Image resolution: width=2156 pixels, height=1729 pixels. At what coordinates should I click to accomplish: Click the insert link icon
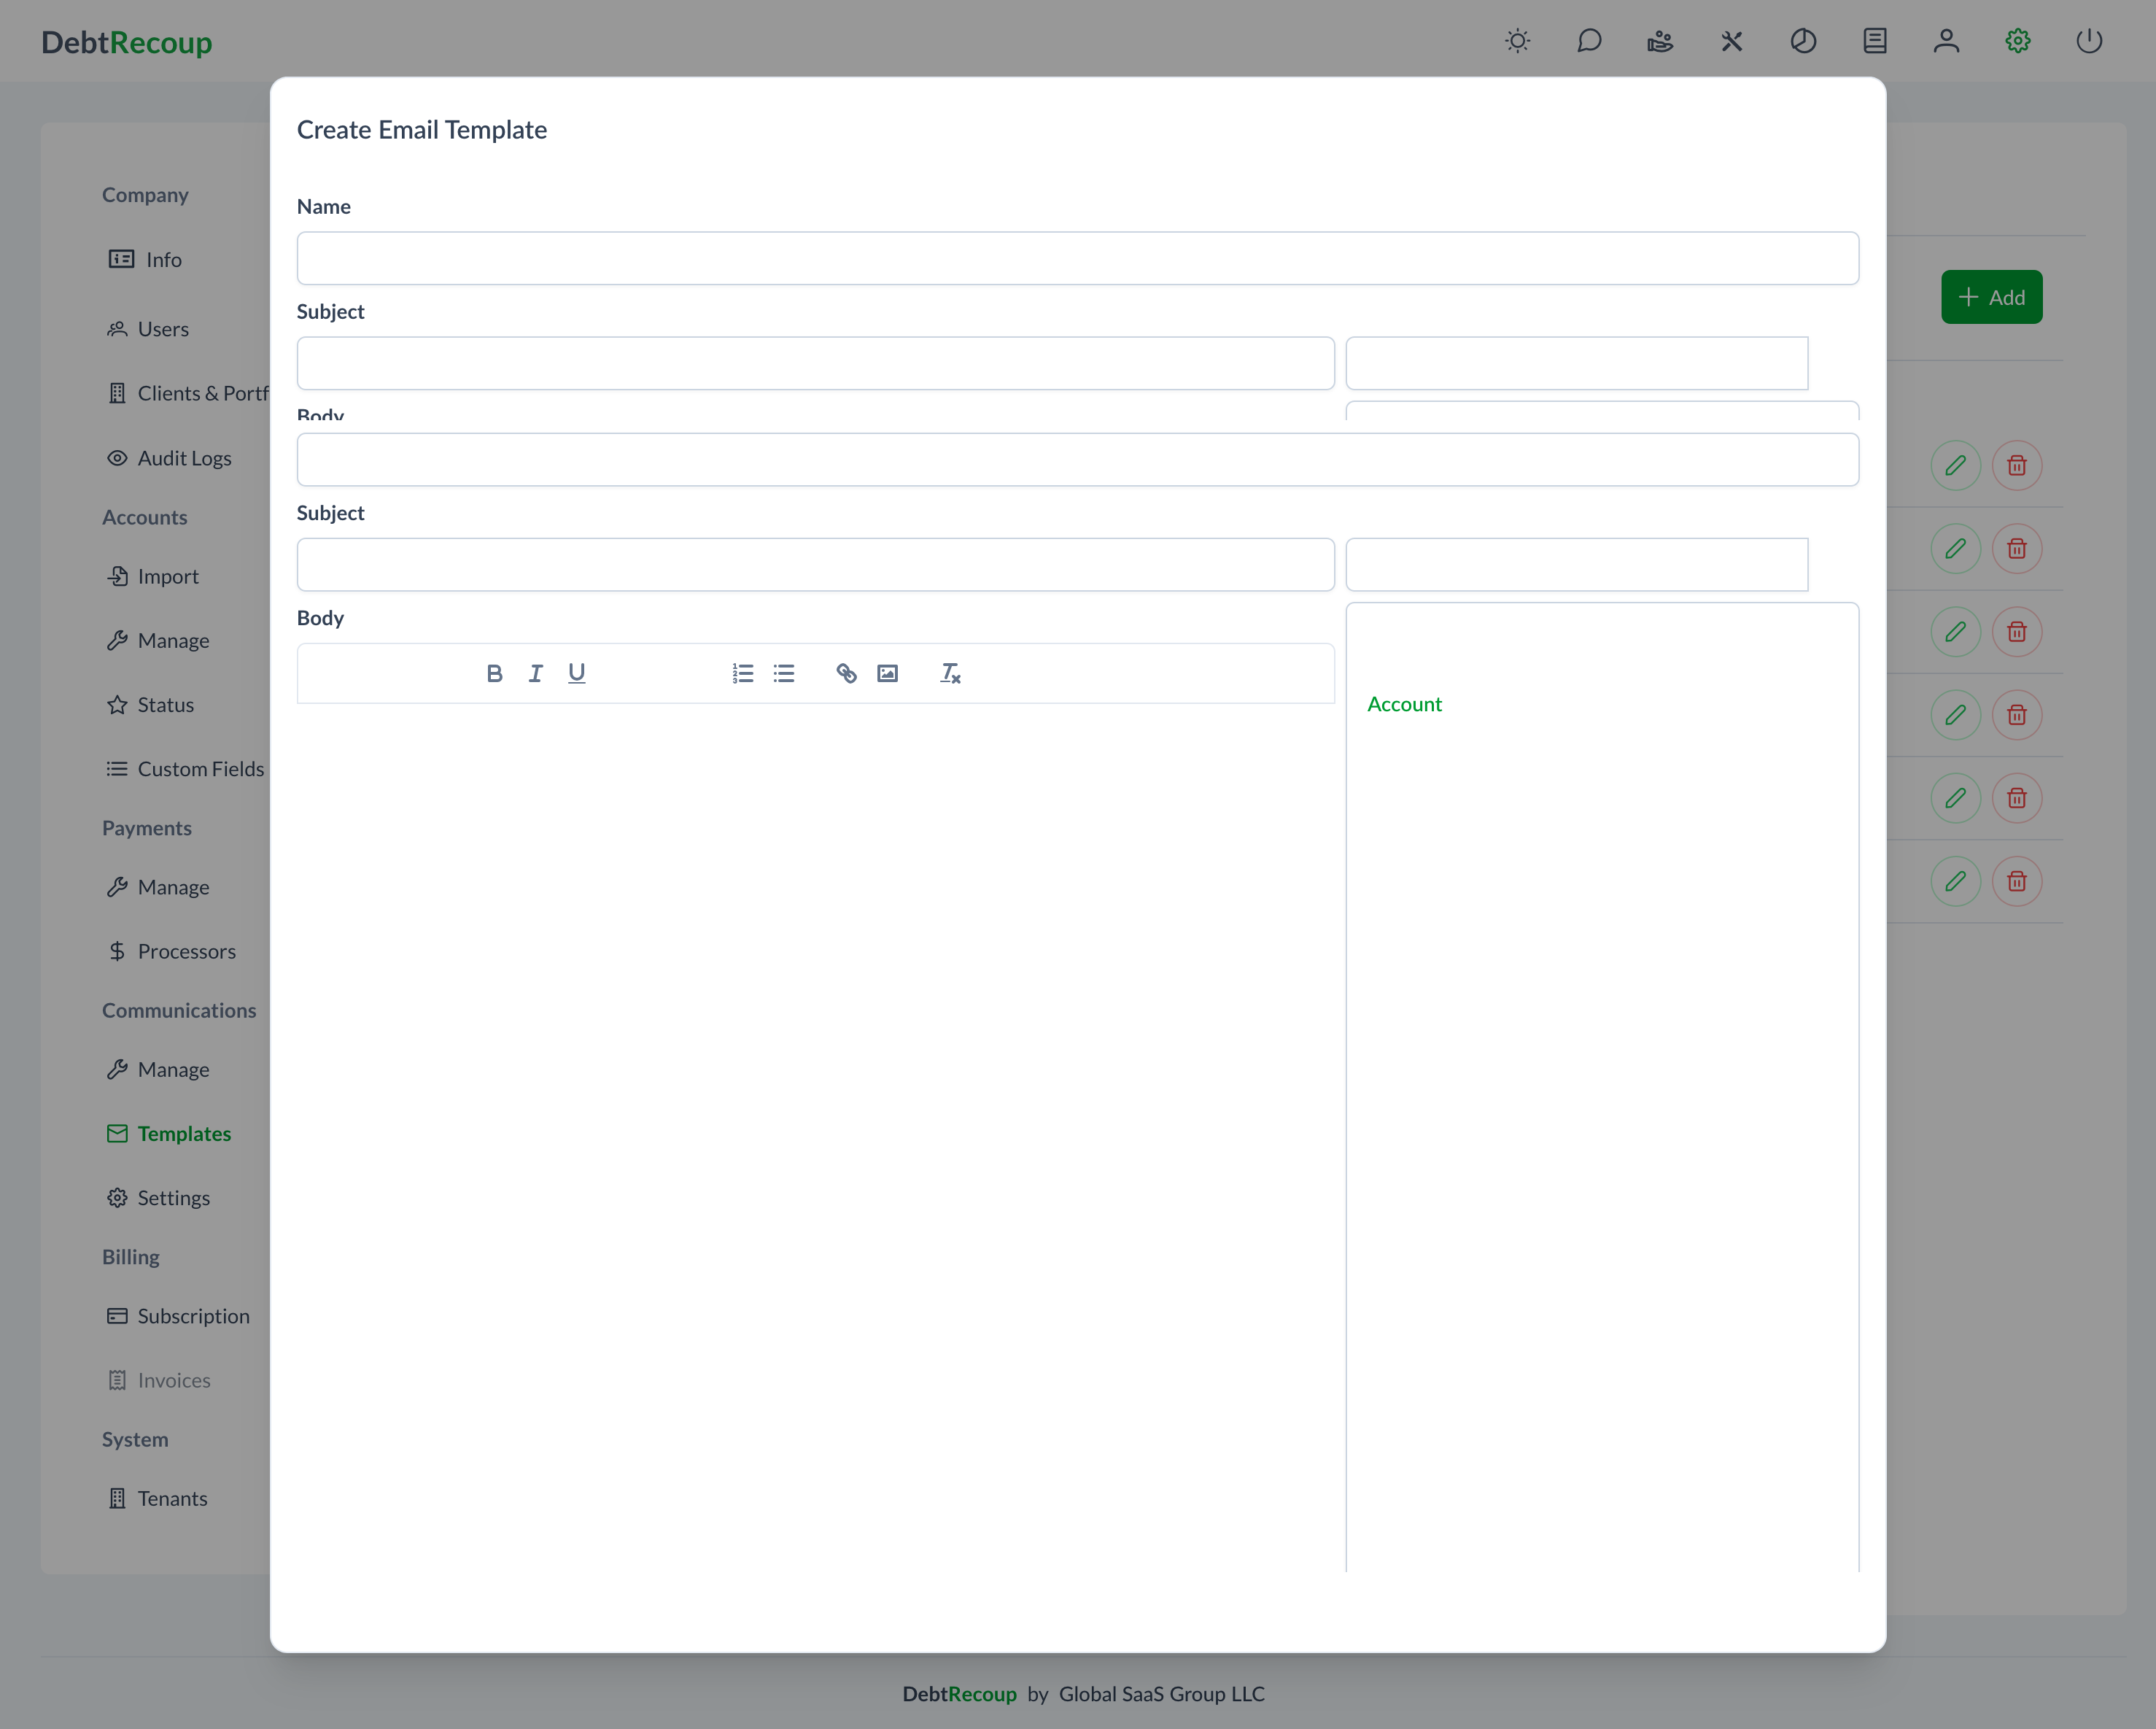click(847, 674)
